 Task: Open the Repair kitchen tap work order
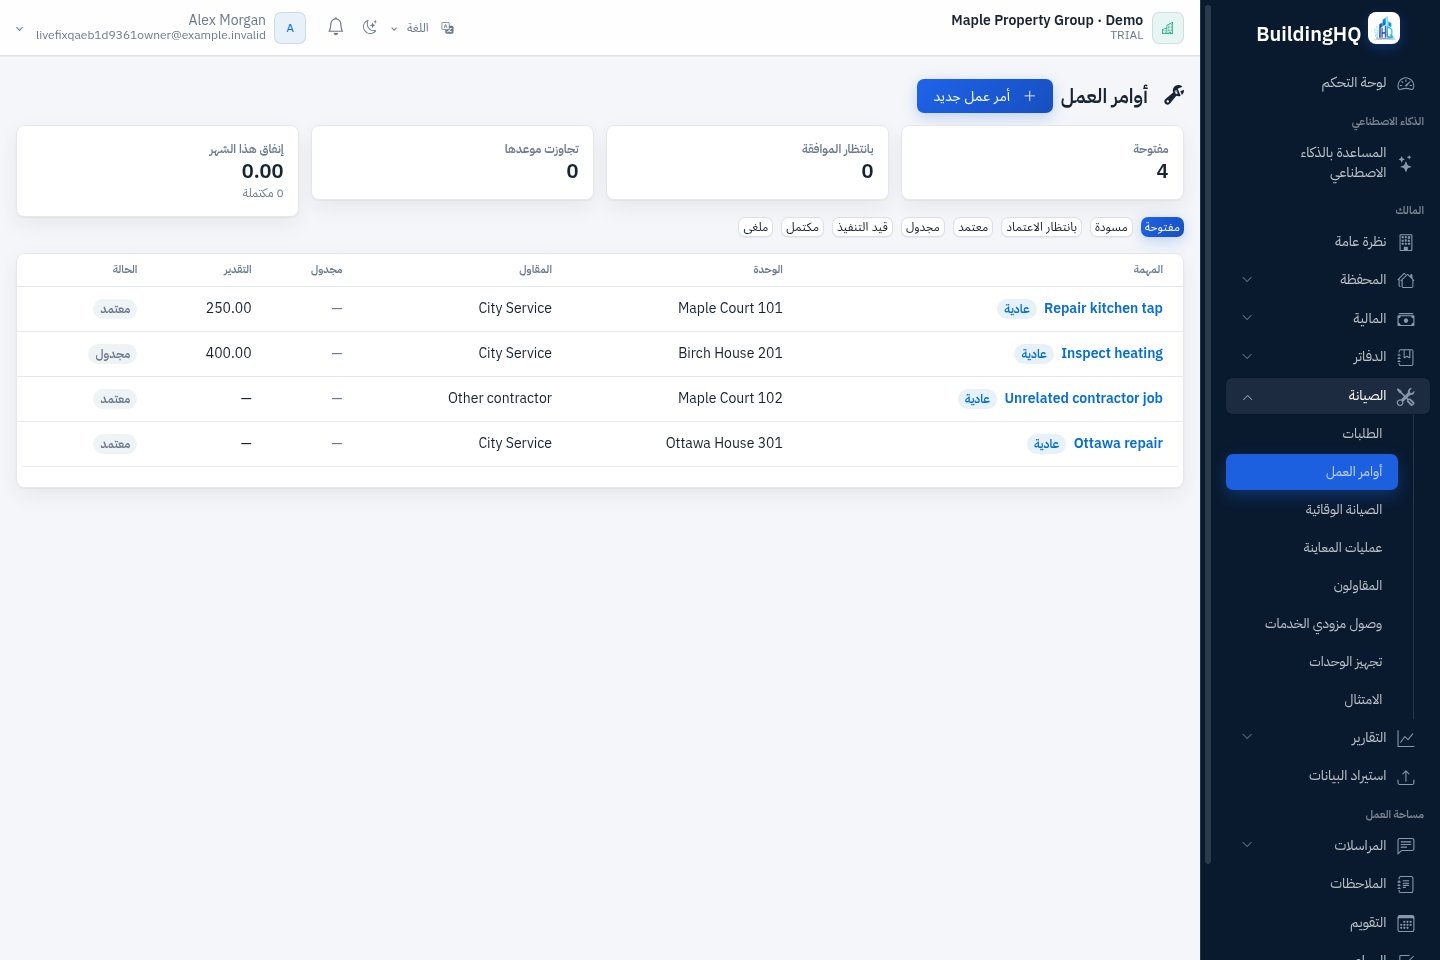pos(1103,309)
